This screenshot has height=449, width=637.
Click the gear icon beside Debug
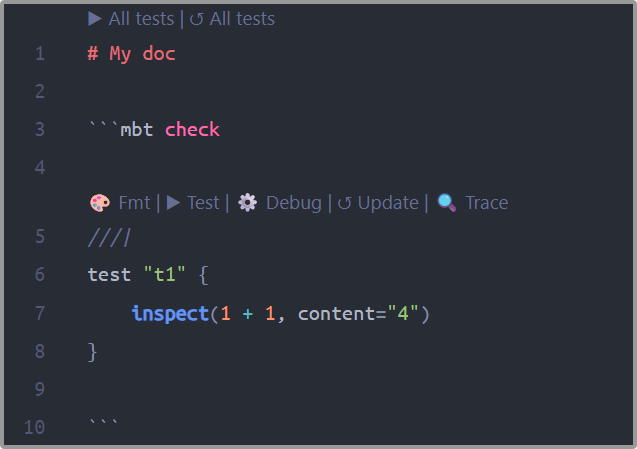click(x=247, y=202)
